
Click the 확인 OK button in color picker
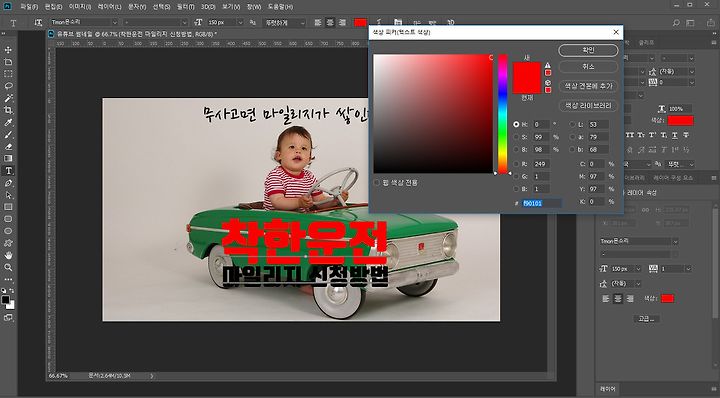click(x=588, y=50)
